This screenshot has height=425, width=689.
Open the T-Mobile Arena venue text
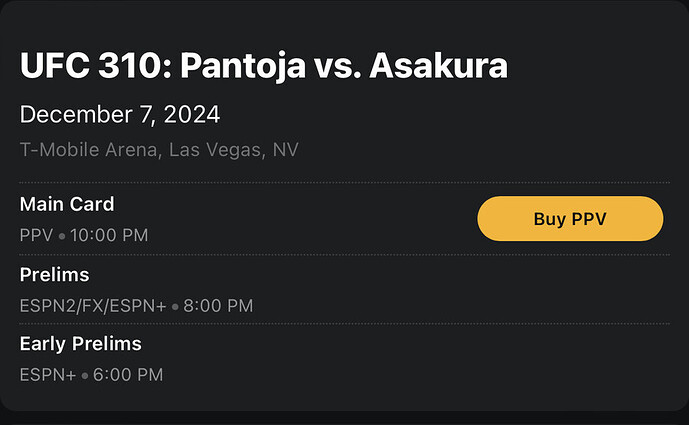point(90,150)
